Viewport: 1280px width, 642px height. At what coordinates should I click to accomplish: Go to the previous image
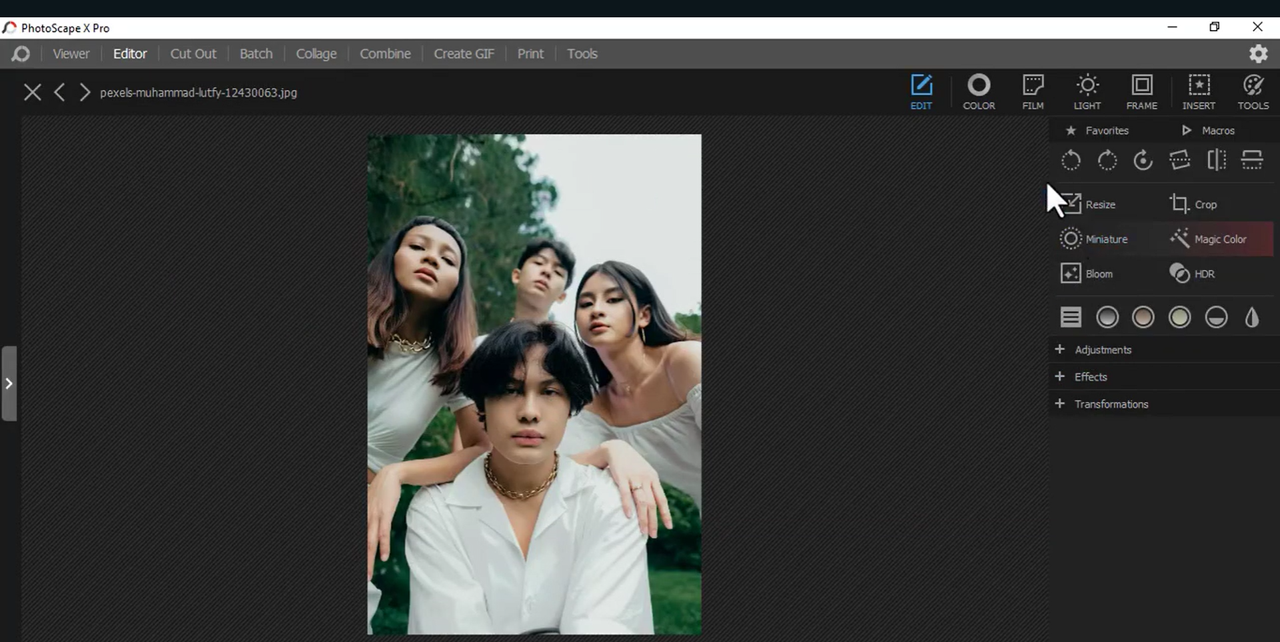pos(59,92)
